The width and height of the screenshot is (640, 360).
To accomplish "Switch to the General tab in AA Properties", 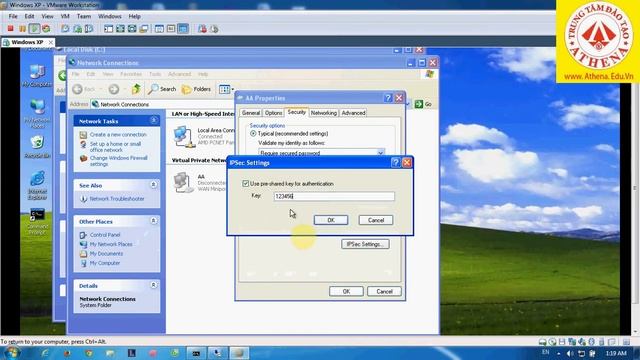I will coord(251,113).
